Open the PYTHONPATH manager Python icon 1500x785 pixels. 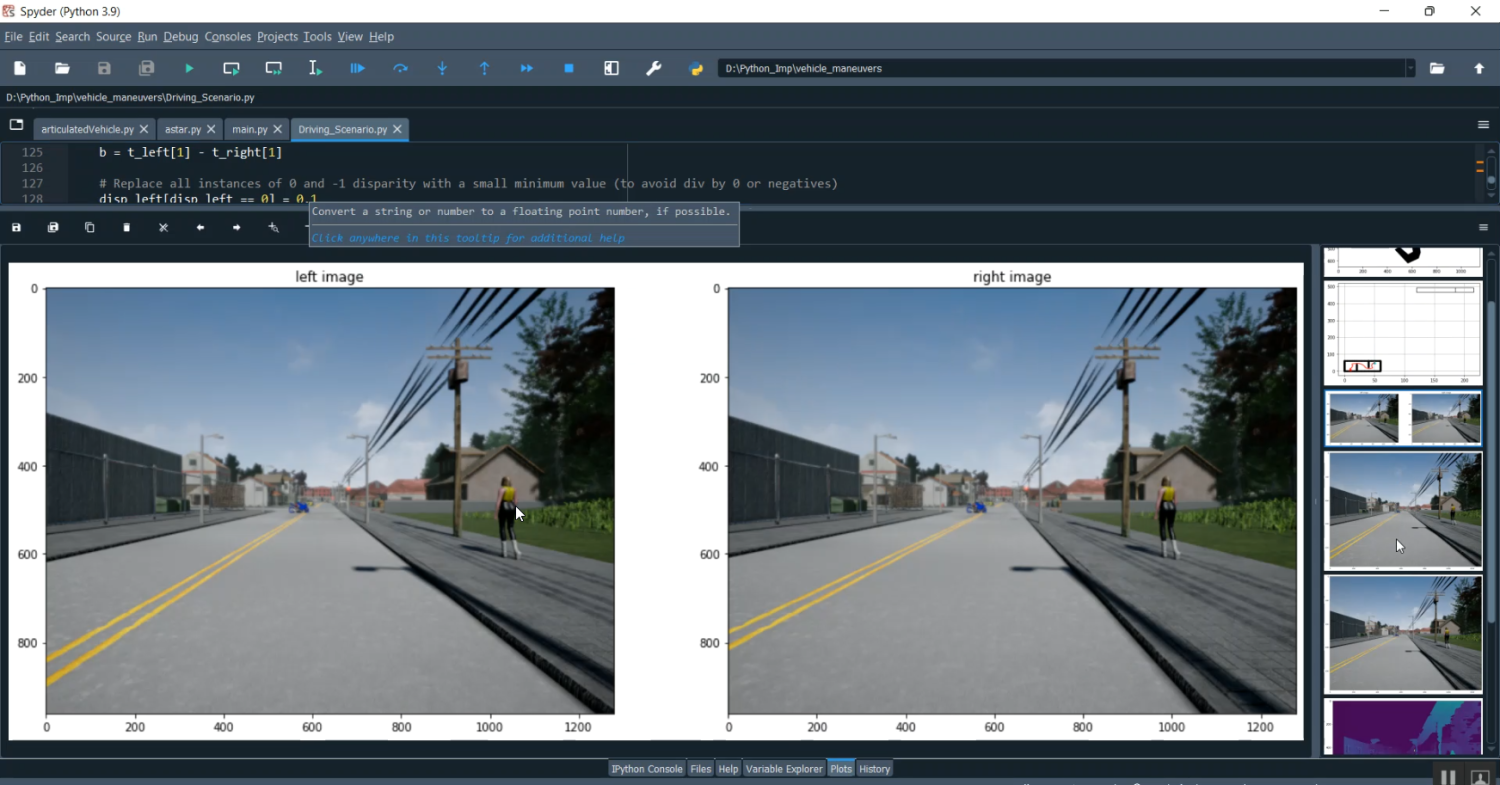696,68
